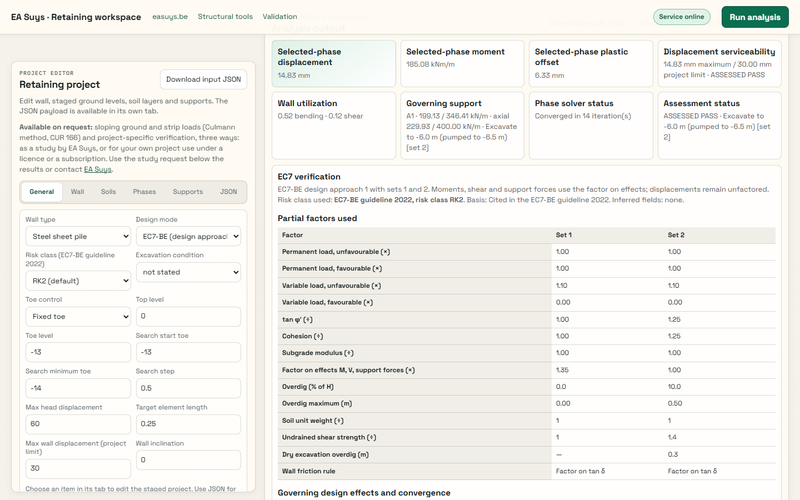Click the Factor column header
This screenshot has width=800, height=500.
[x=292, y=235]
